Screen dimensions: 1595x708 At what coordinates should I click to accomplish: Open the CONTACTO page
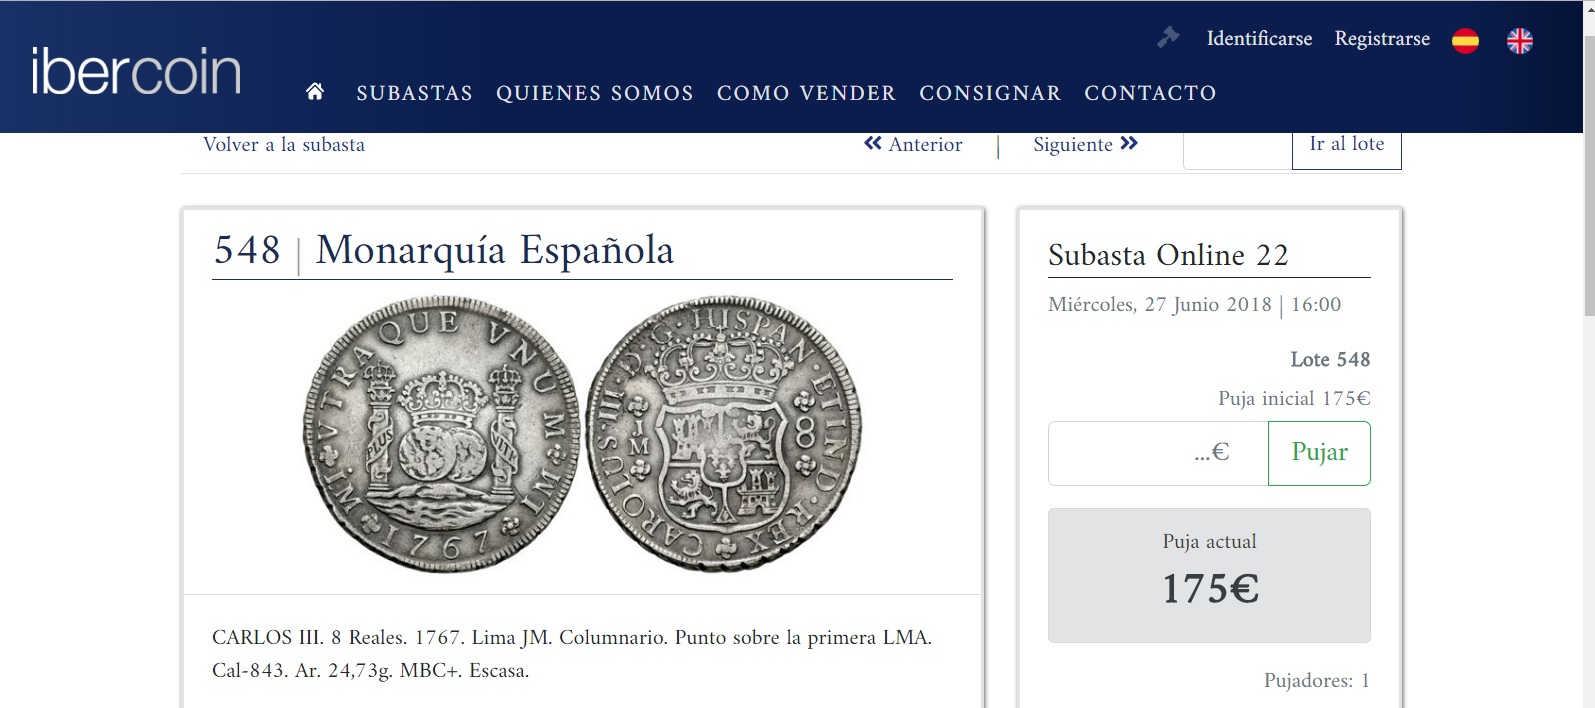pos(1150,93)
